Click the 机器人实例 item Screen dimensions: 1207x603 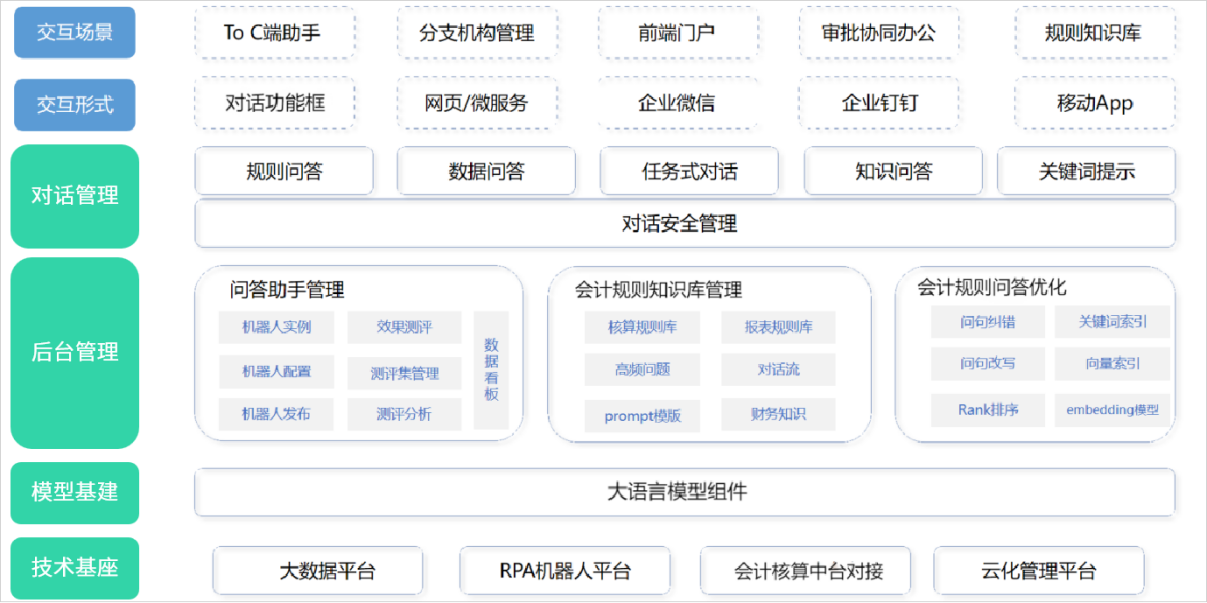point(276,327)
